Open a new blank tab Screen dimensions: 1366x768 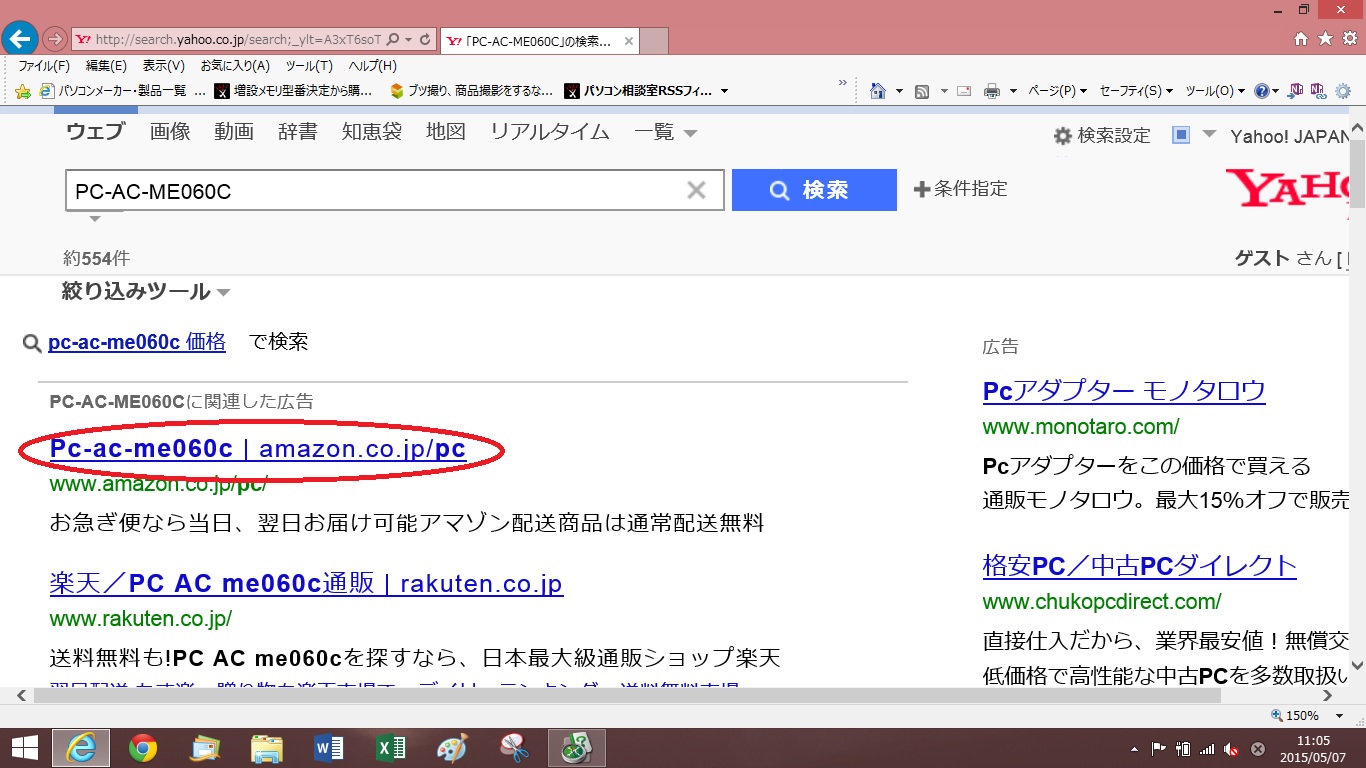[x=653, y=41]
